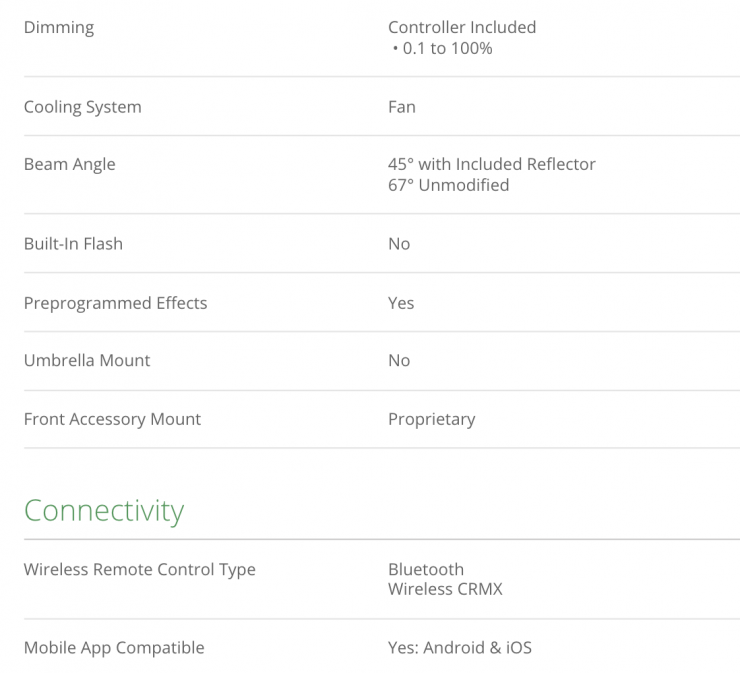Select the Wireless CRMX value
740x673 pixels.
[x=445, y=590]
